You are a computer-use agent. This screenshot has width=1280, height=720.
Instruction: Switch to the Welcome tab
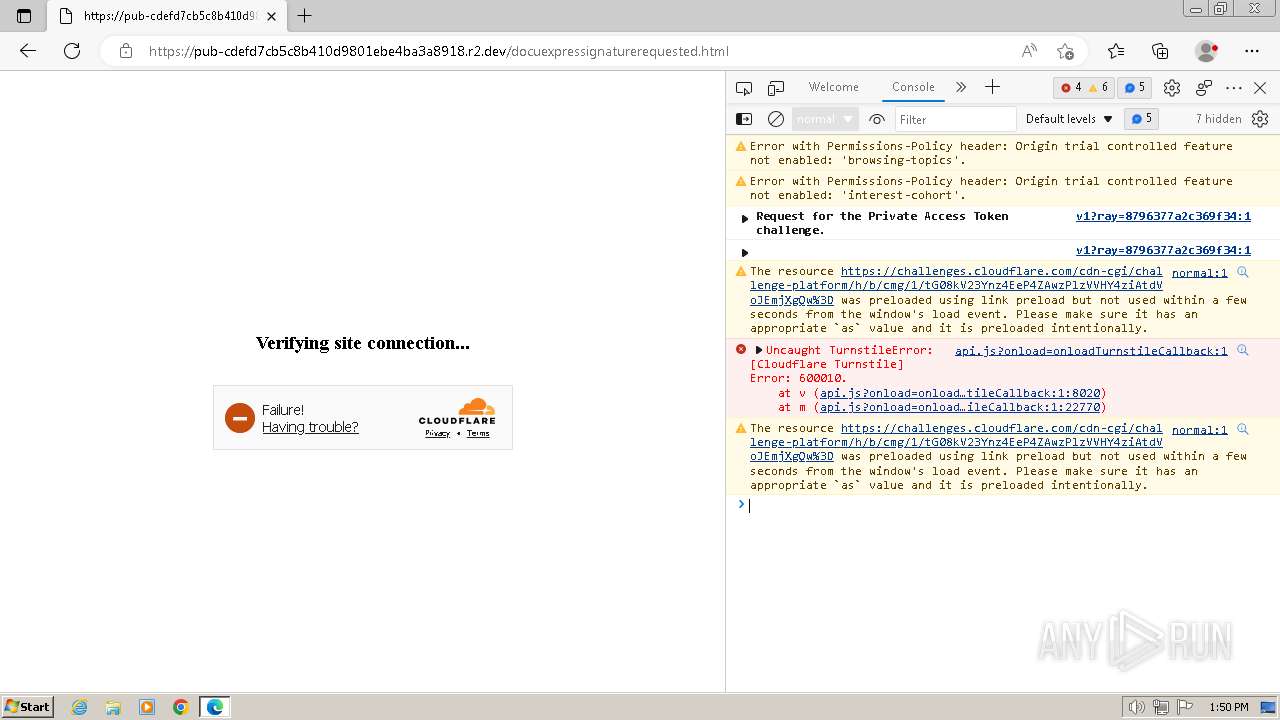point(833,87)
